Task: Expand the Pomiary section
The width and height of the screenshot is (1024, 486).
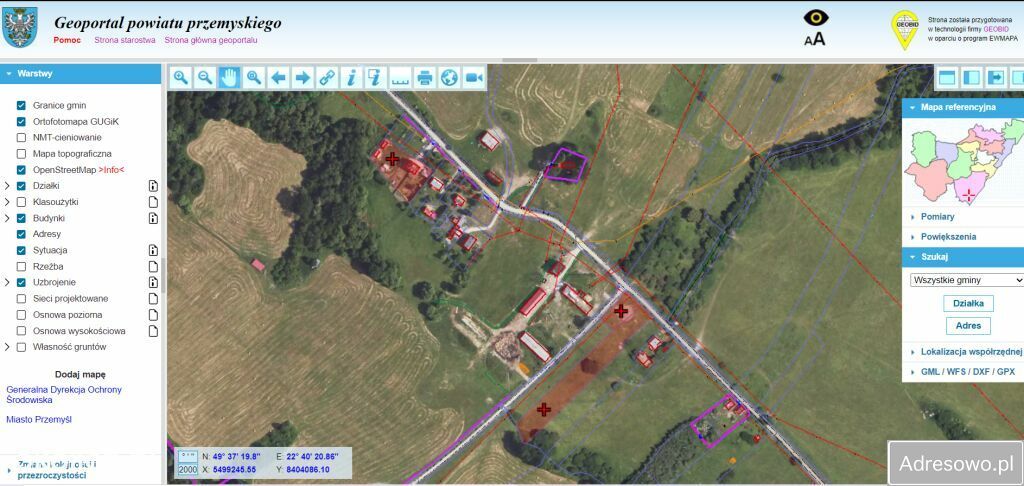Action: [963, 217]
